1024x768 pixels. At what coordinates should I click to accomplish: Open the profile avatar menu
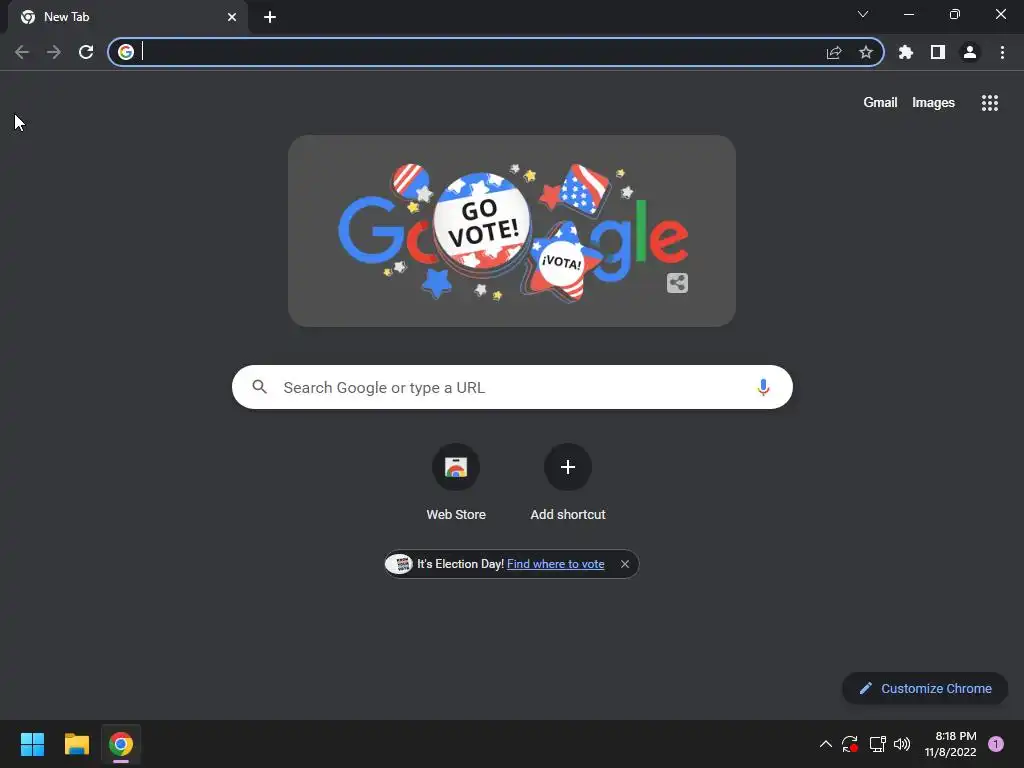970,52
